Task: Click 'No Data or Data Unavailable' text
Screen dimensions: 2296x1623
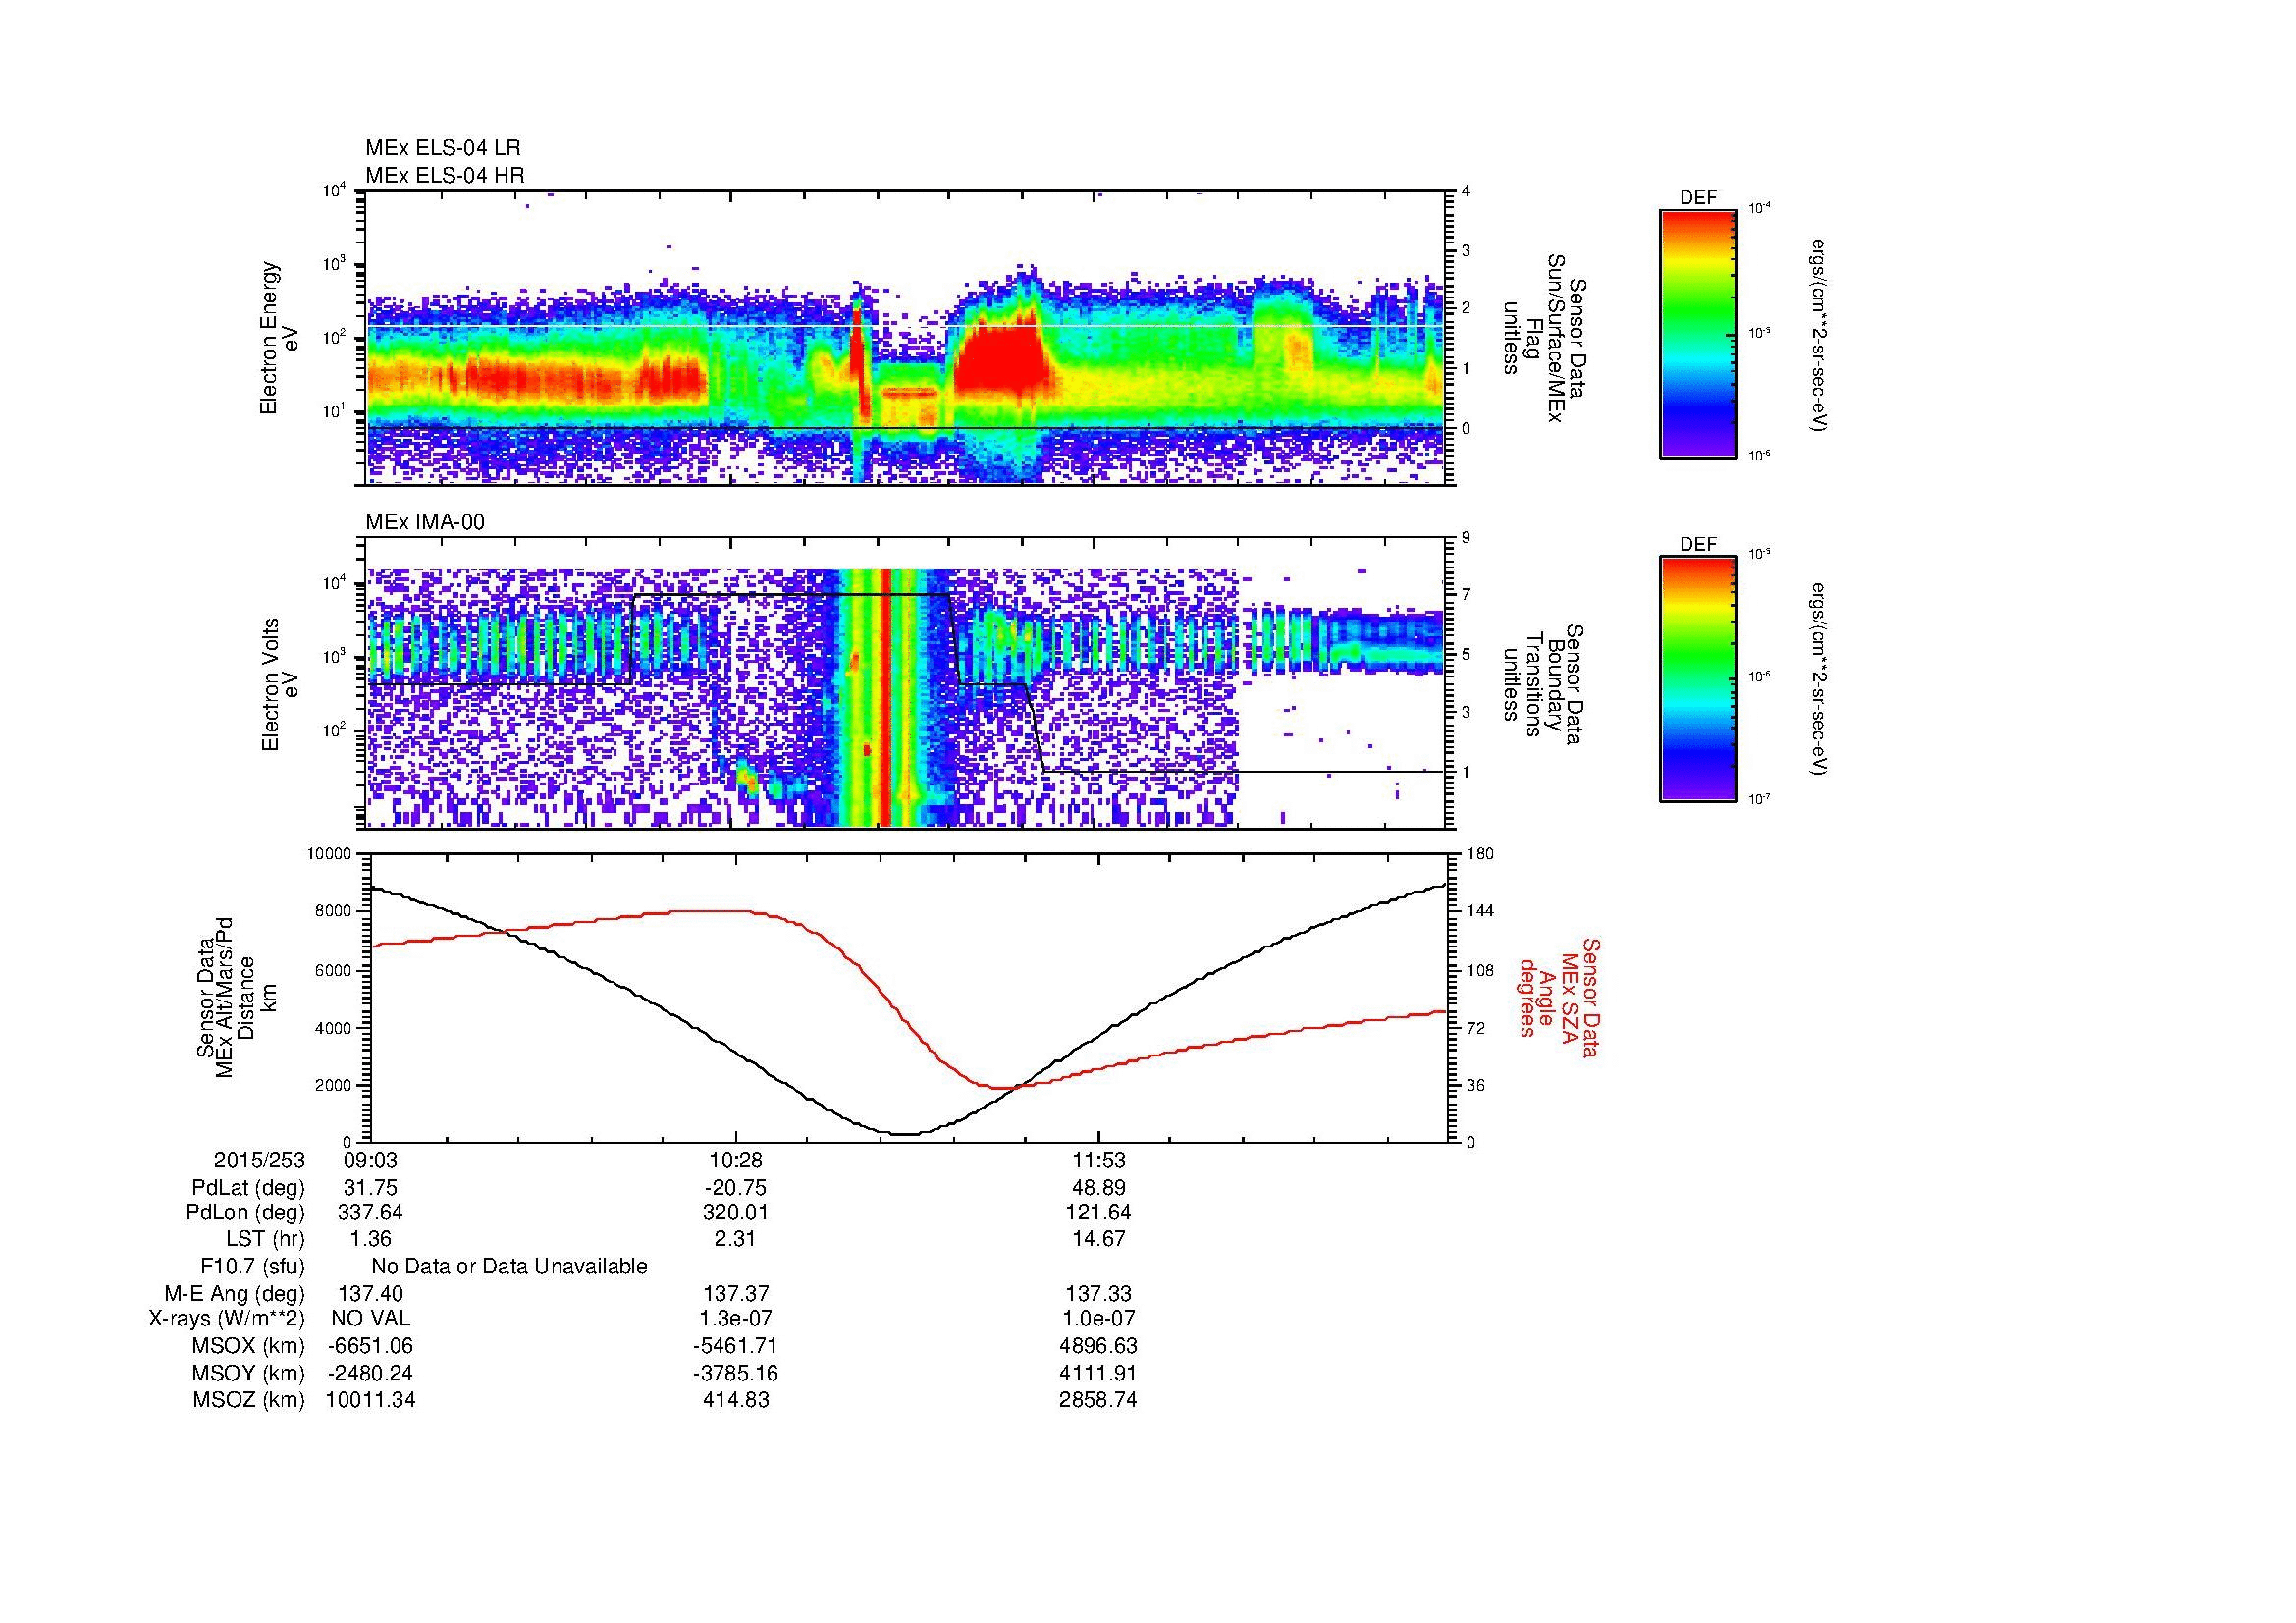Action: (x=509, y=1267)
